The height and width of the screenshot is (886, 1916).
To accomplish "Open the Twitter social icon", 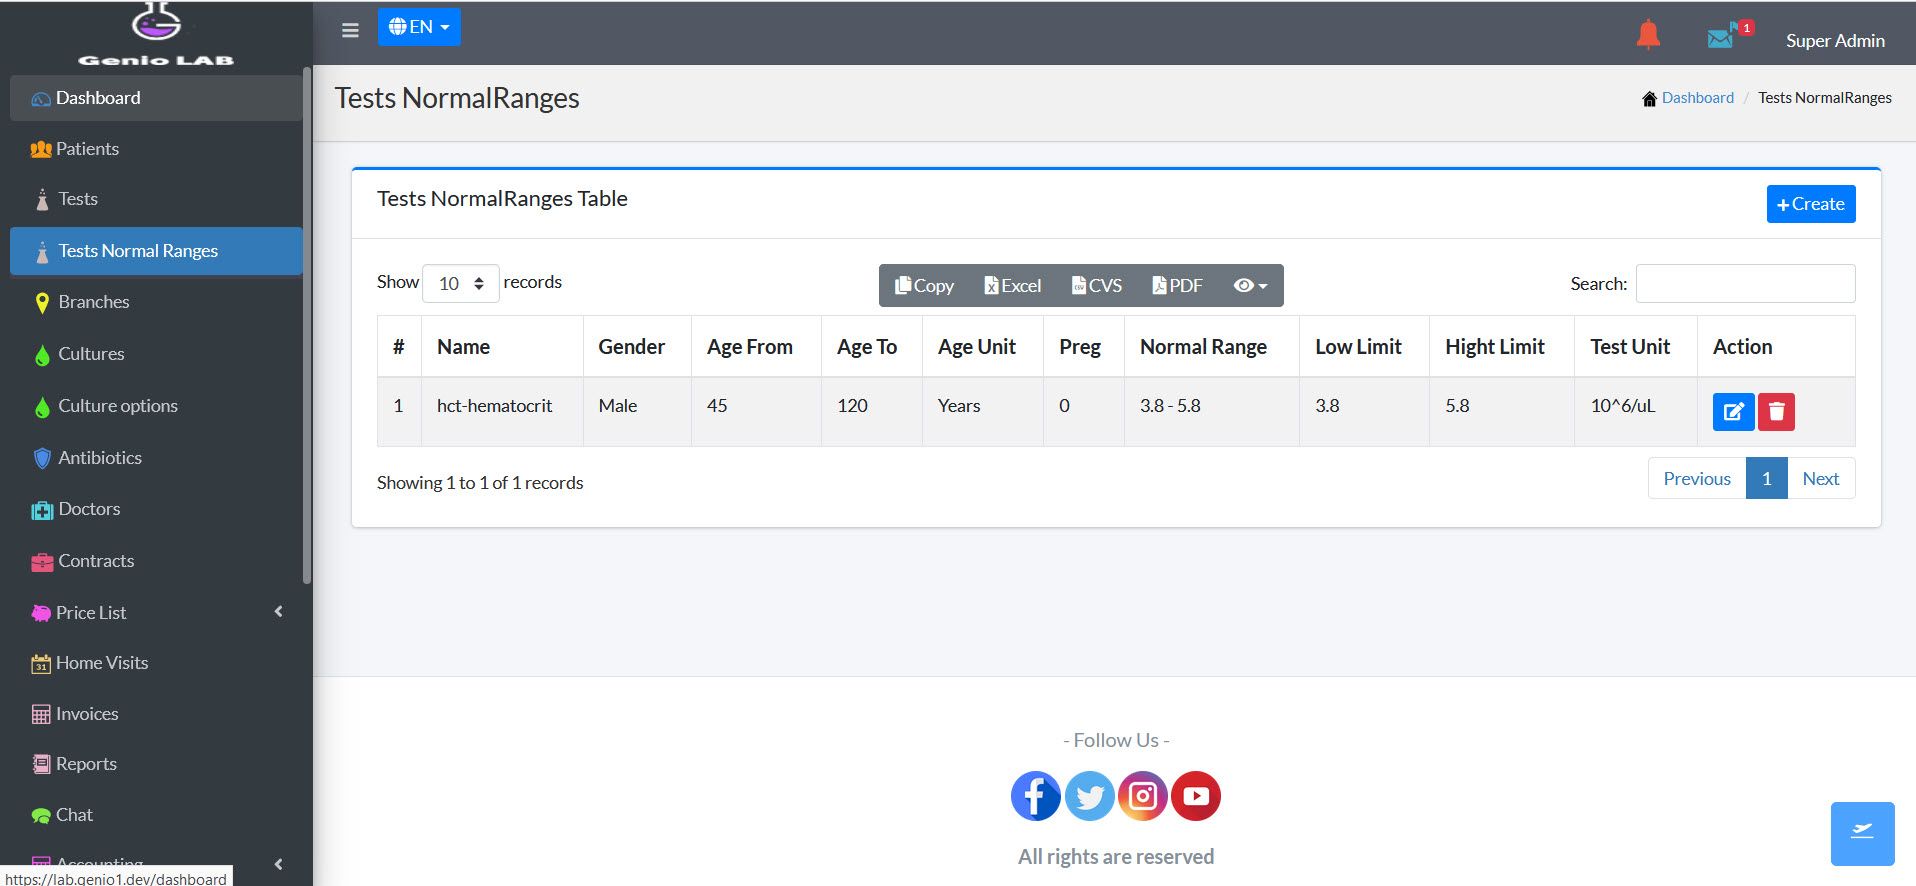I will (x=1089, y=796).
